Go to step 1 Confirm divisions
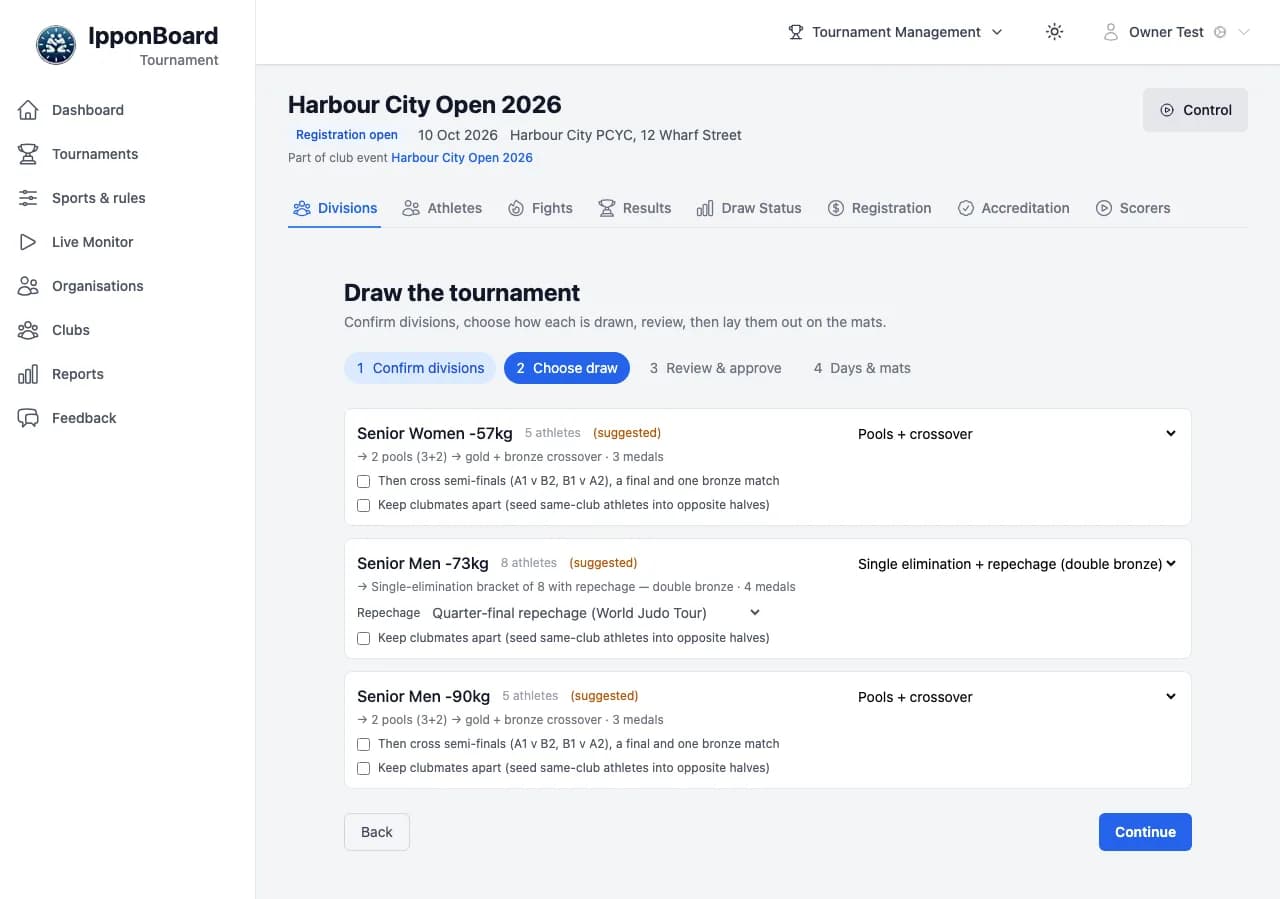This screenshot has height=899, width=1280. tap(420, 368)
